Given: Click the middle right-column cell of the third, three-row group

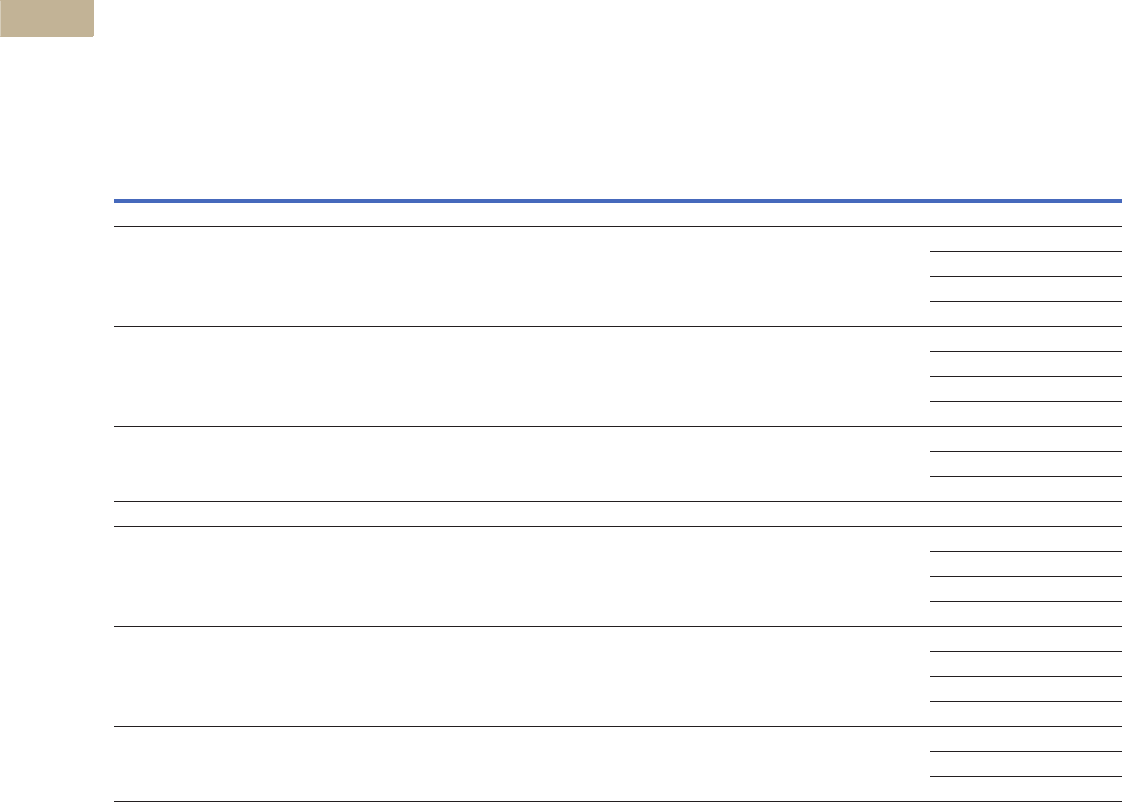Looking at the screenshot, I should pos(1025,464).
